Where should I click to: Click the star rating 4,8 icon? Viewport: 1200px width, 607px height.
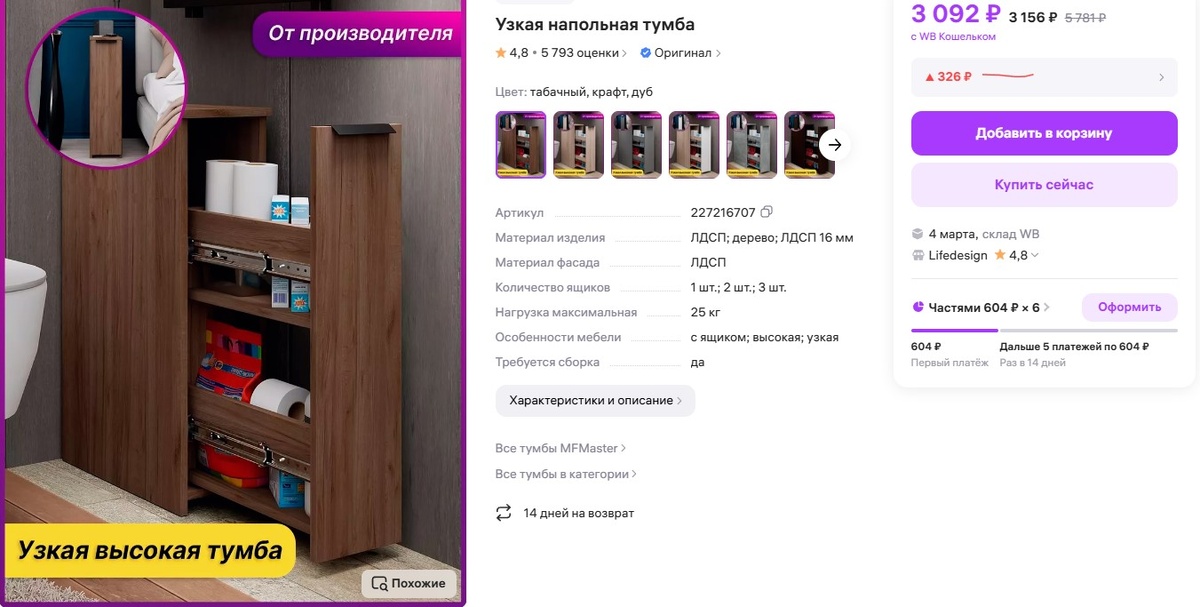tap(501, 53)
